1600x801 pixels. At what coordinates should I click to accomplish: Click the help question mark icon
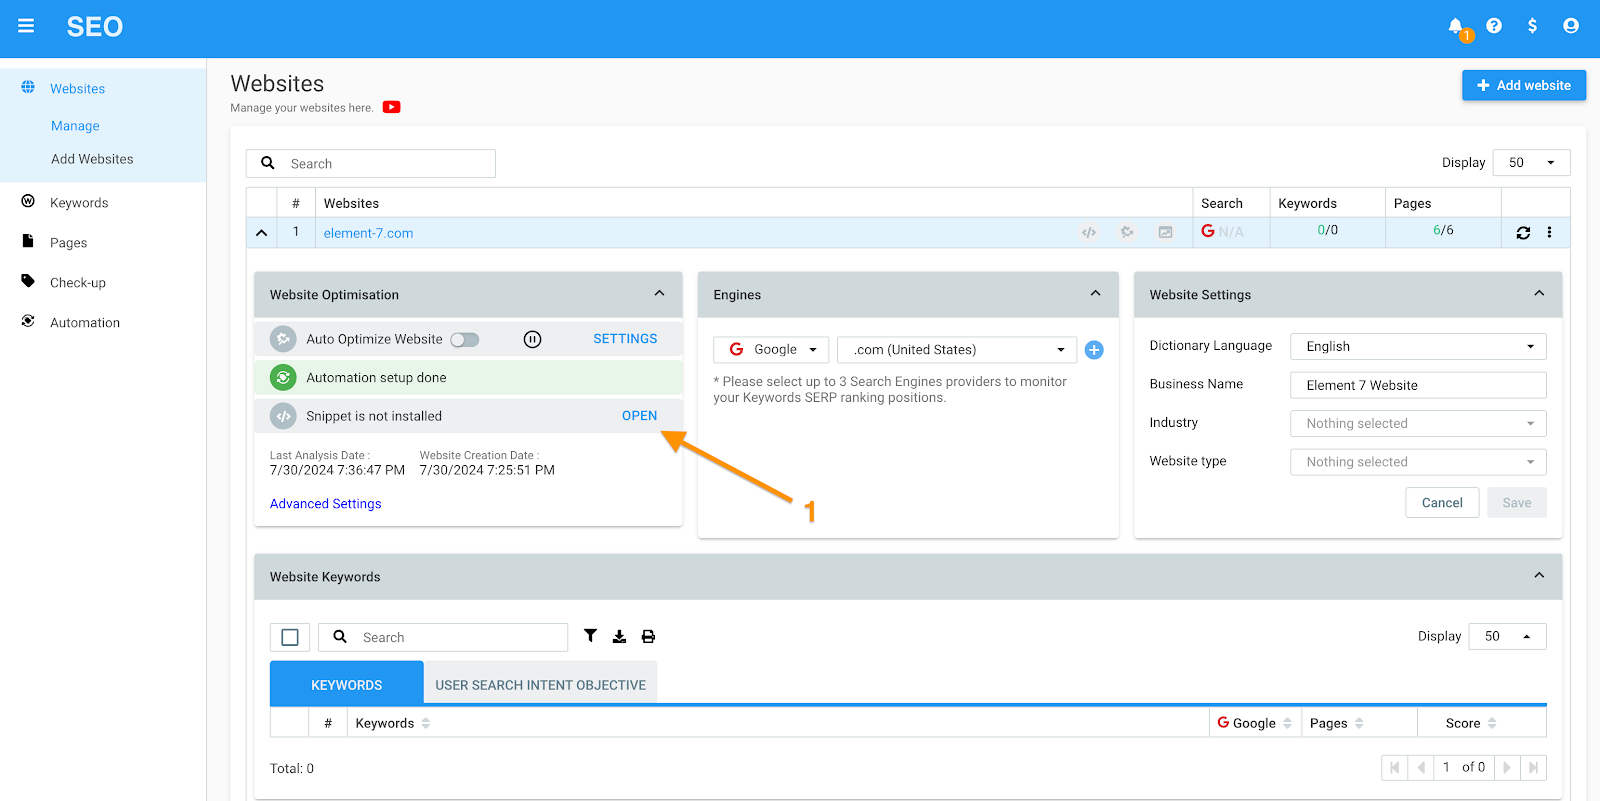coord(1494,26)
